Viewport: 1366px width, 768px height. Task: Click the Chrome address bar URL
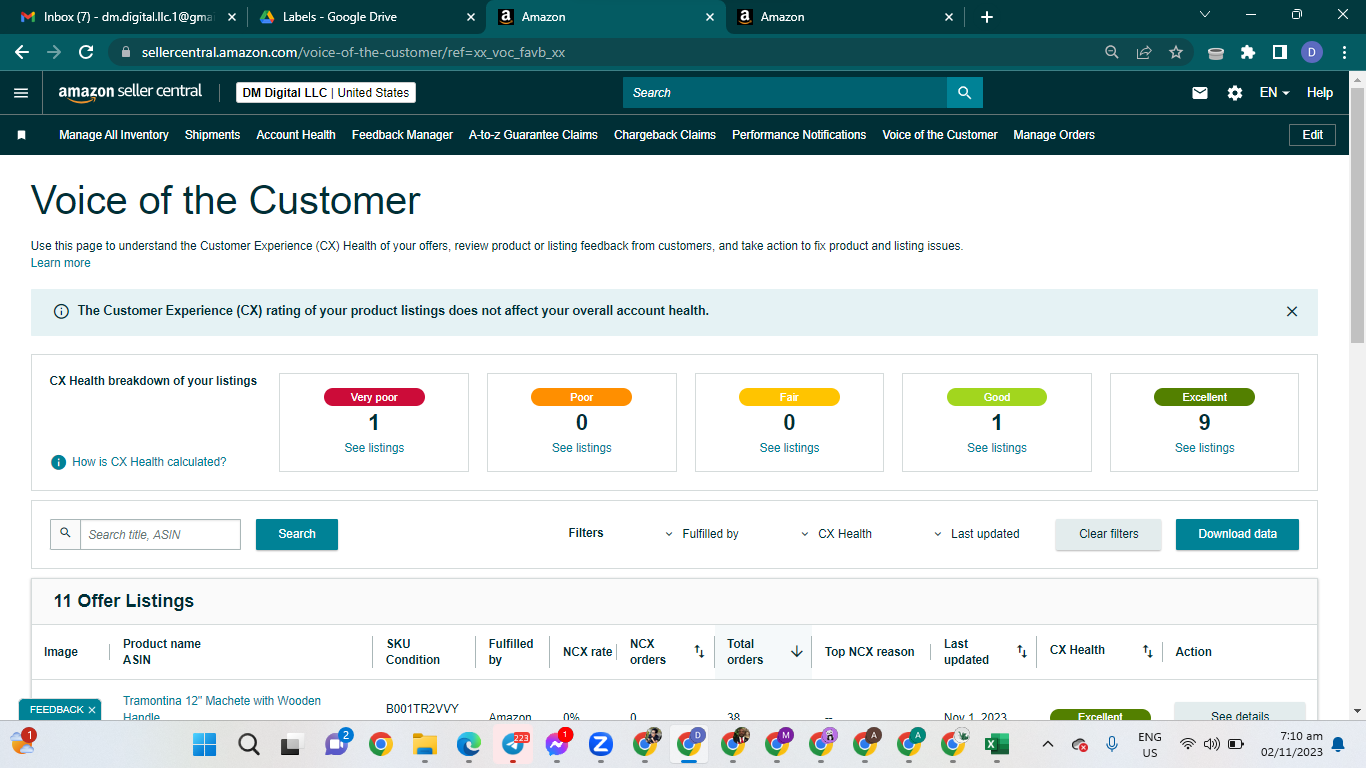[353, 52]
